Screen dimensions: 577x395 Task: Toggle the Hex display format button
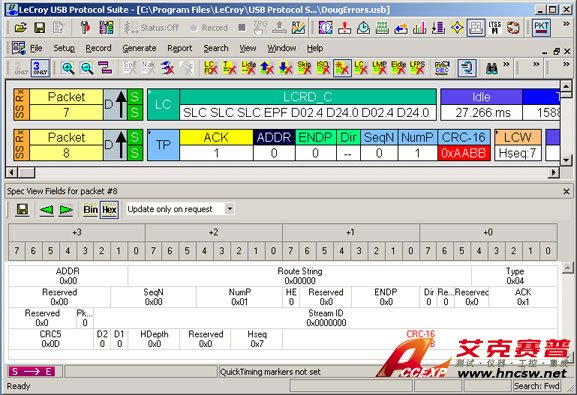[109, 210]
